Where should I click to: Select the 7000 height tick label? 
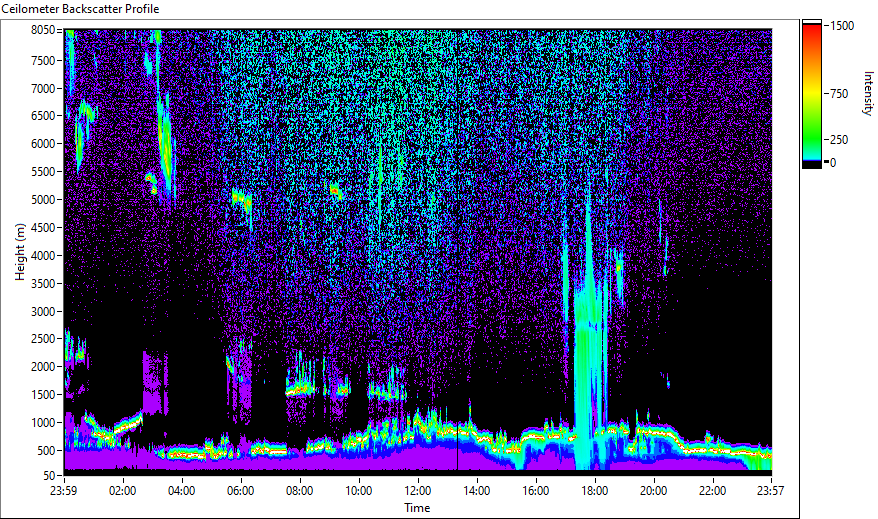coord(43,88)
